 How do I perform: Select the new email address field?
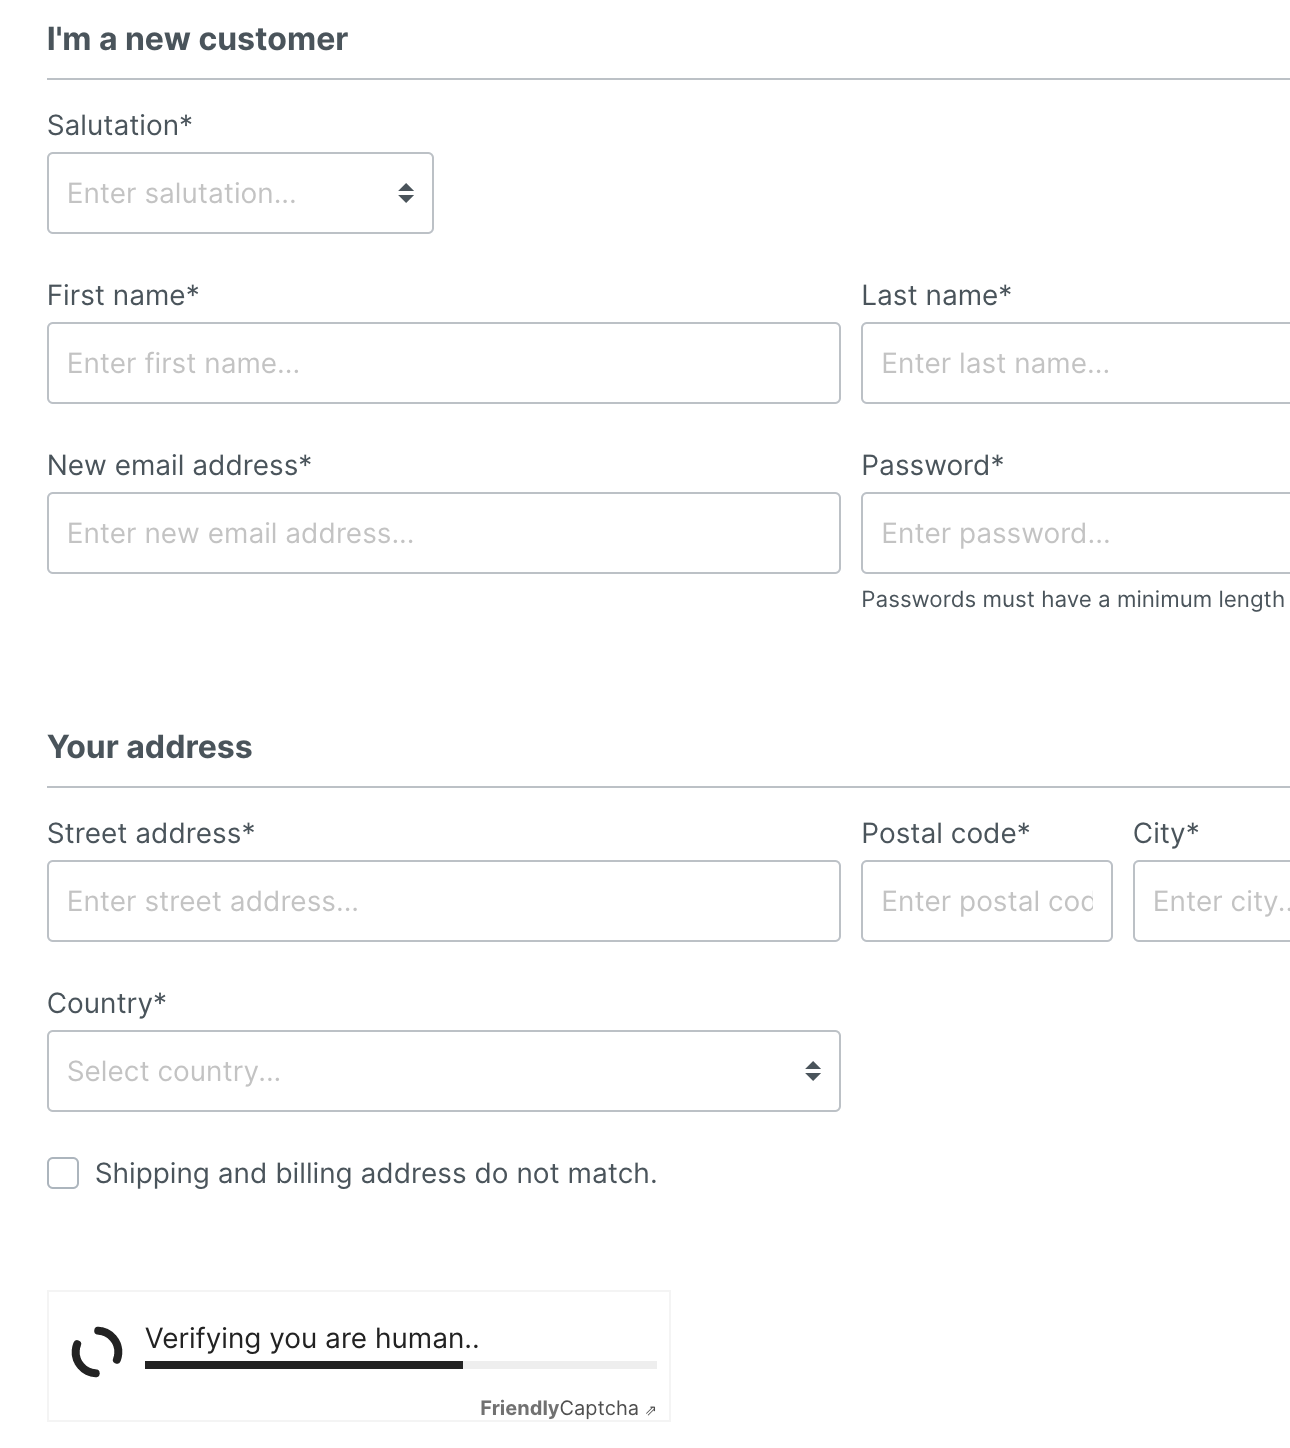(443, 532)
